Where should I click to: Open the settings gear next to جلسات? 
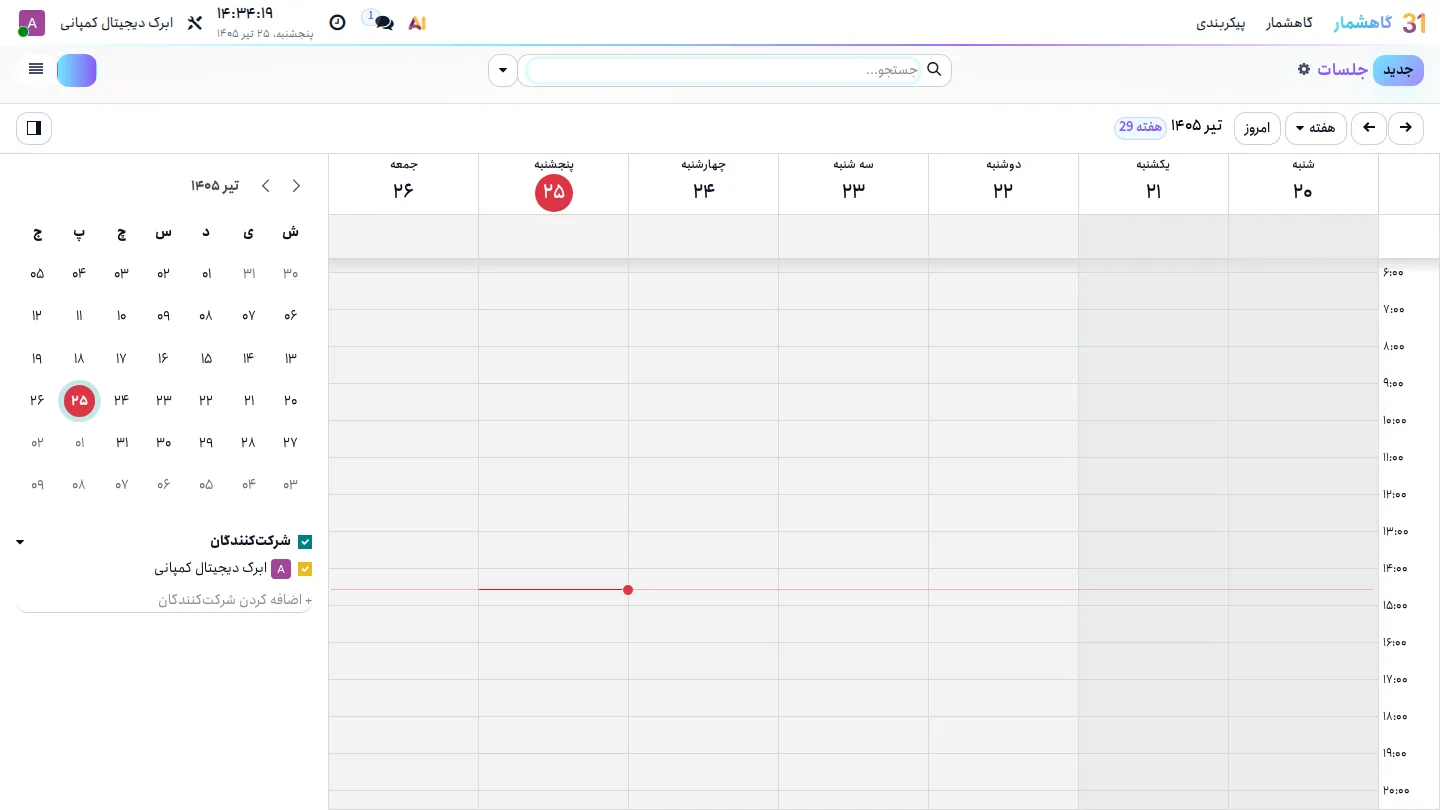1303,69
